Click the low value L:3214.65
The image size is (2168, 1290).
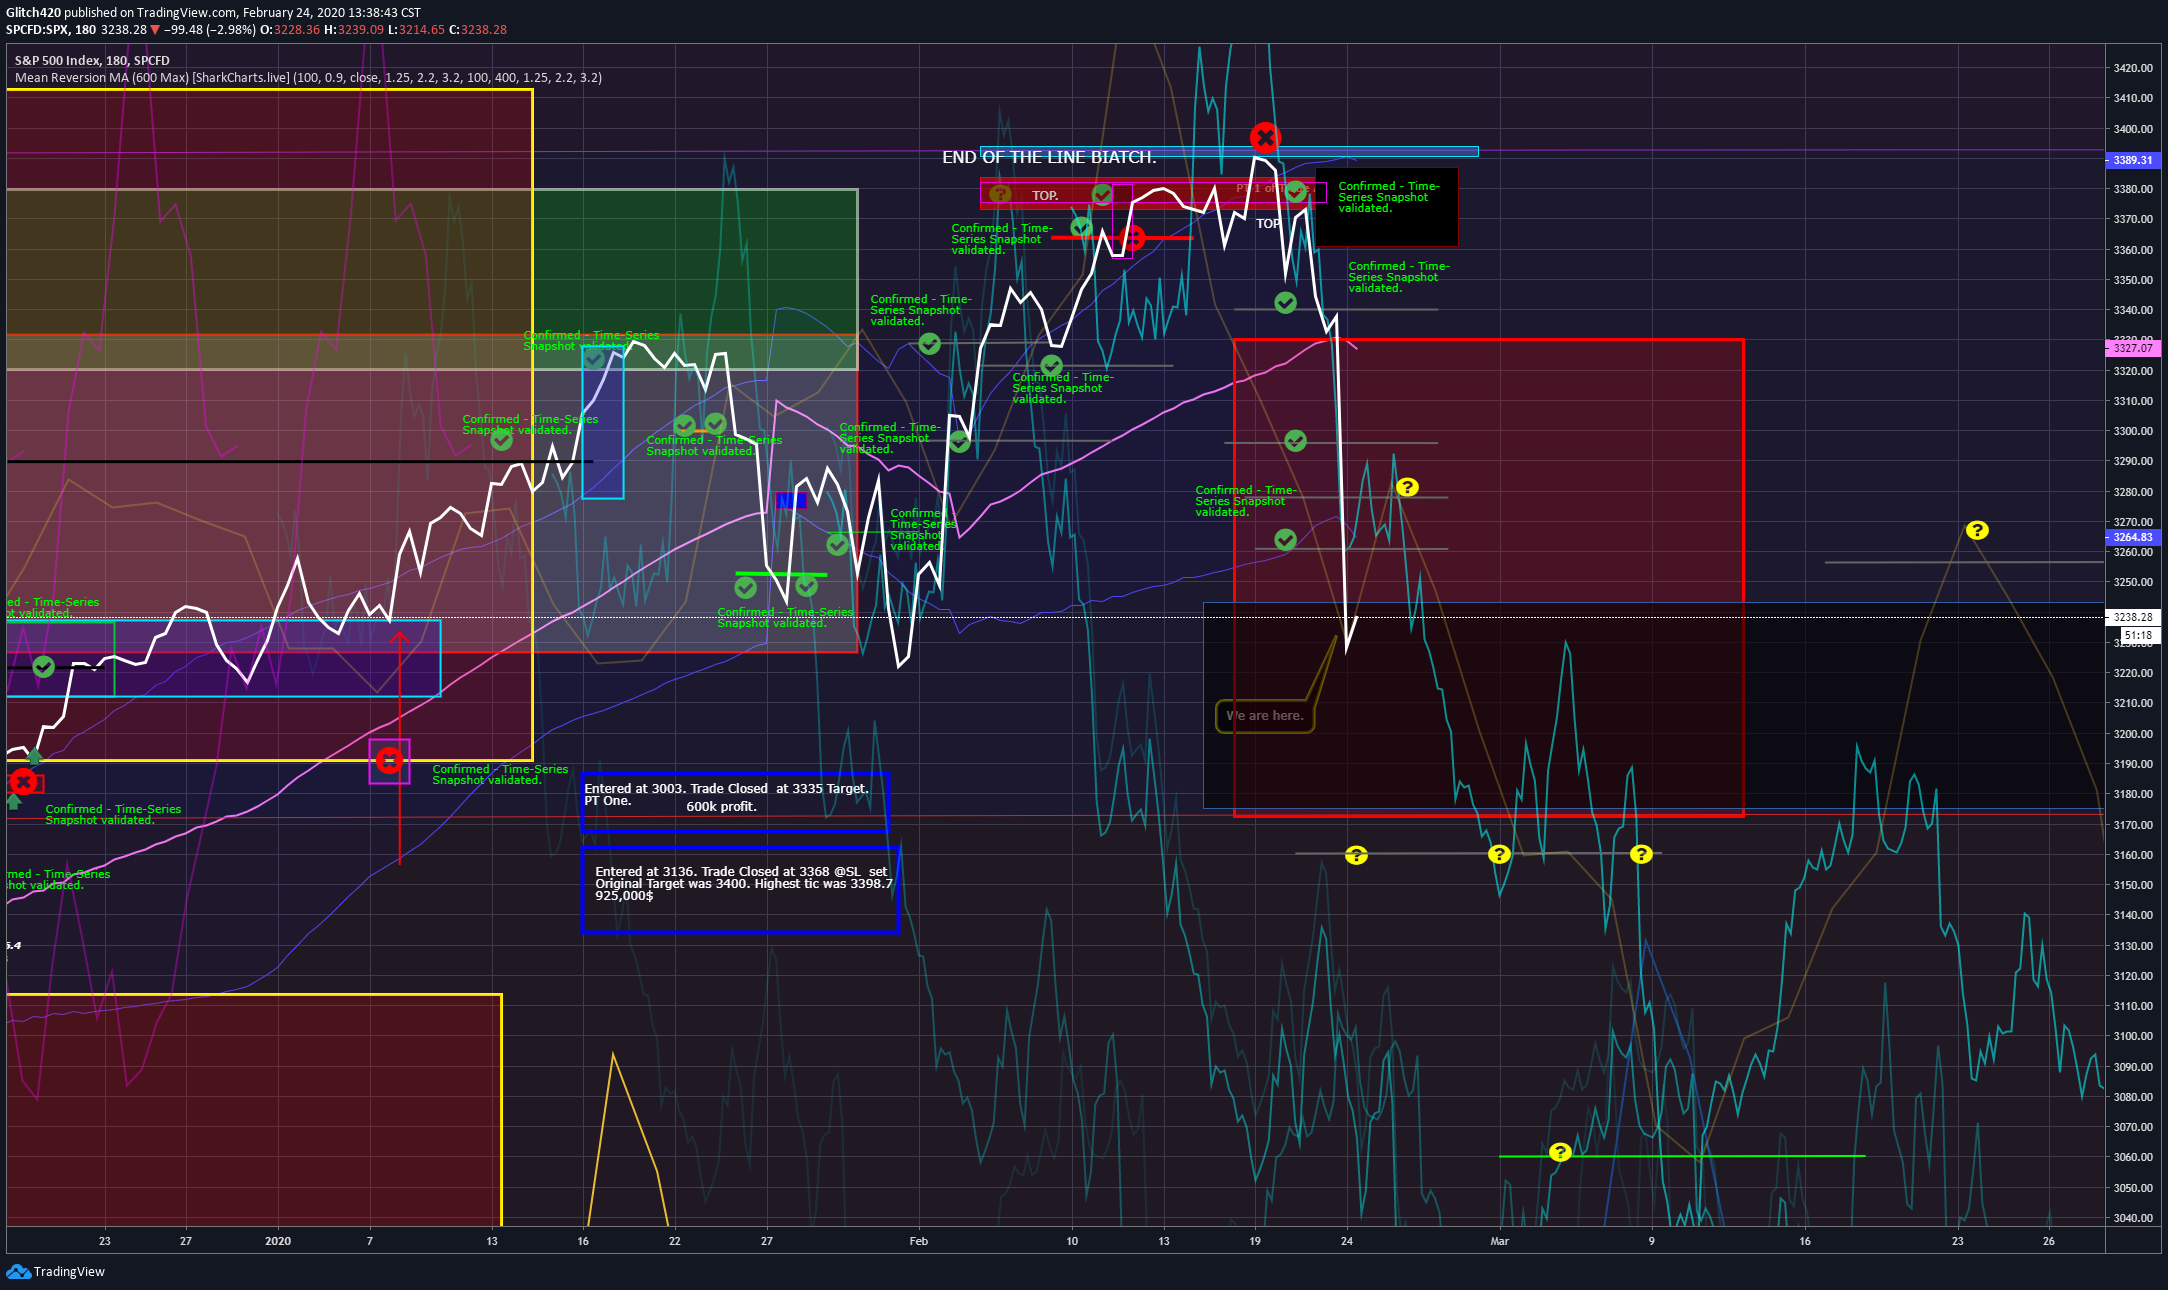(x=417, y=30)
